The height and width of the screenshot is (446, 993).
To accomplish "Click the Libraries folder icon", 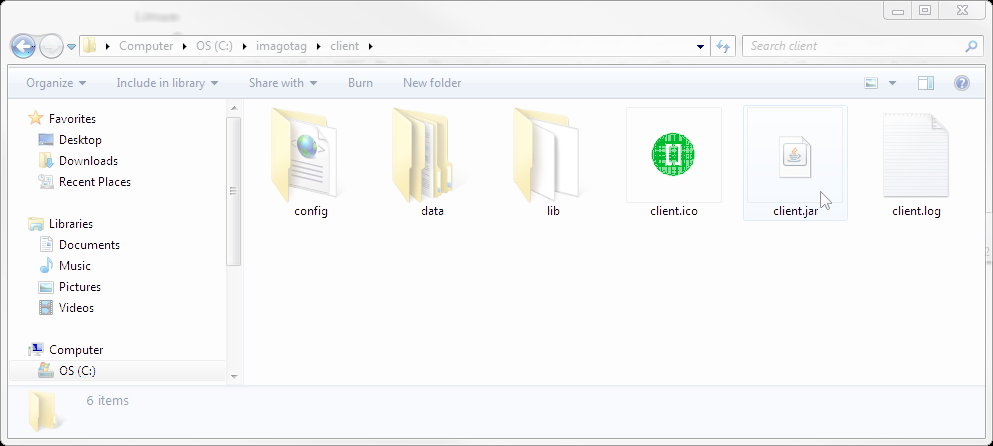I will tap(35, 224).
